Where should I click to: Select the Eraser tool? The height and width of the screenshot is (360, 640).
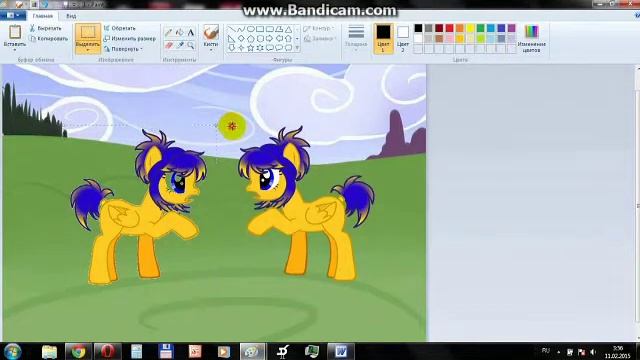169,45
